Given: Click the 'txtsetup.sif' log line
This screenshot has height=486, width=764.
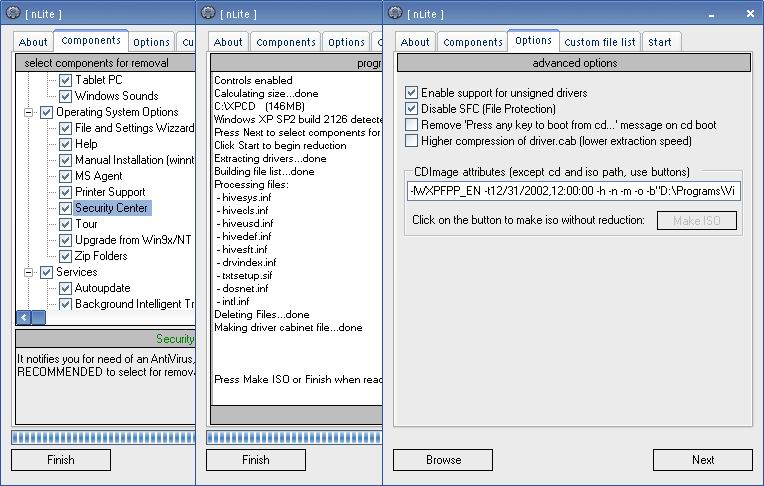Looking at the screenshot, I should point(244,275).
